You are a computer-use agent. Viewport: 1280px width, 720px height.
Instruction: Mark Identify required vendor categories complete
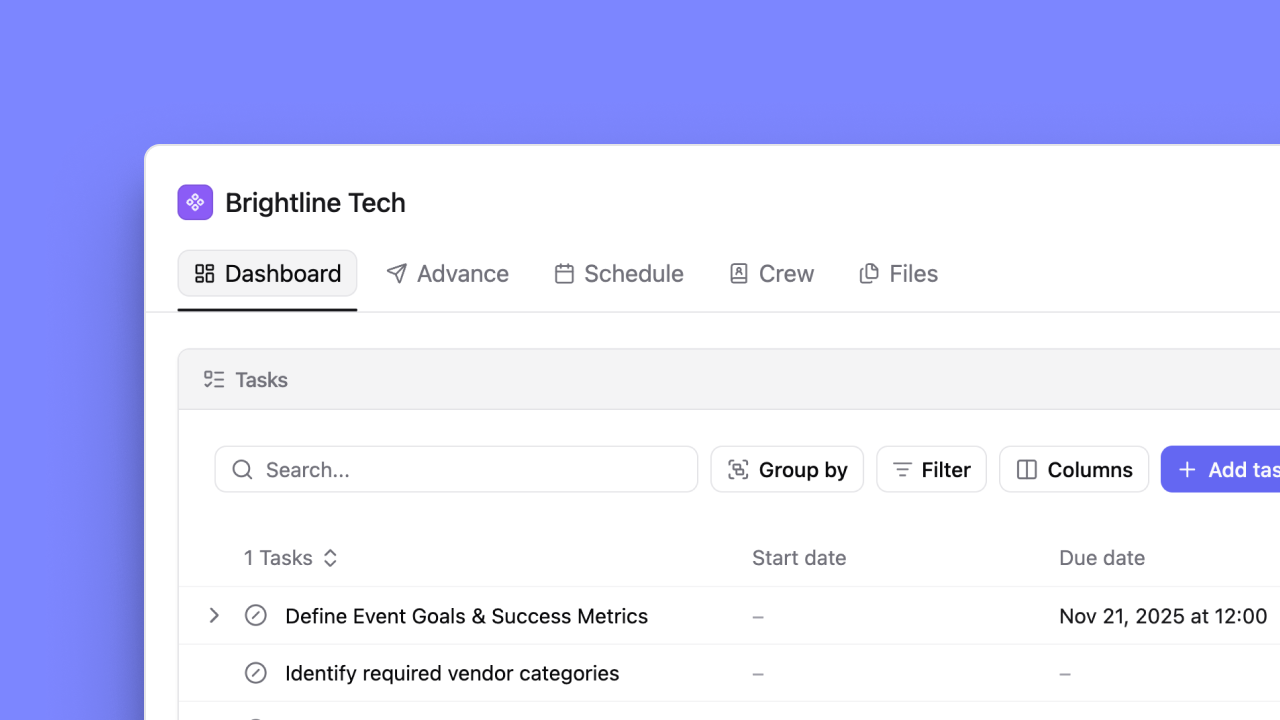255,672
